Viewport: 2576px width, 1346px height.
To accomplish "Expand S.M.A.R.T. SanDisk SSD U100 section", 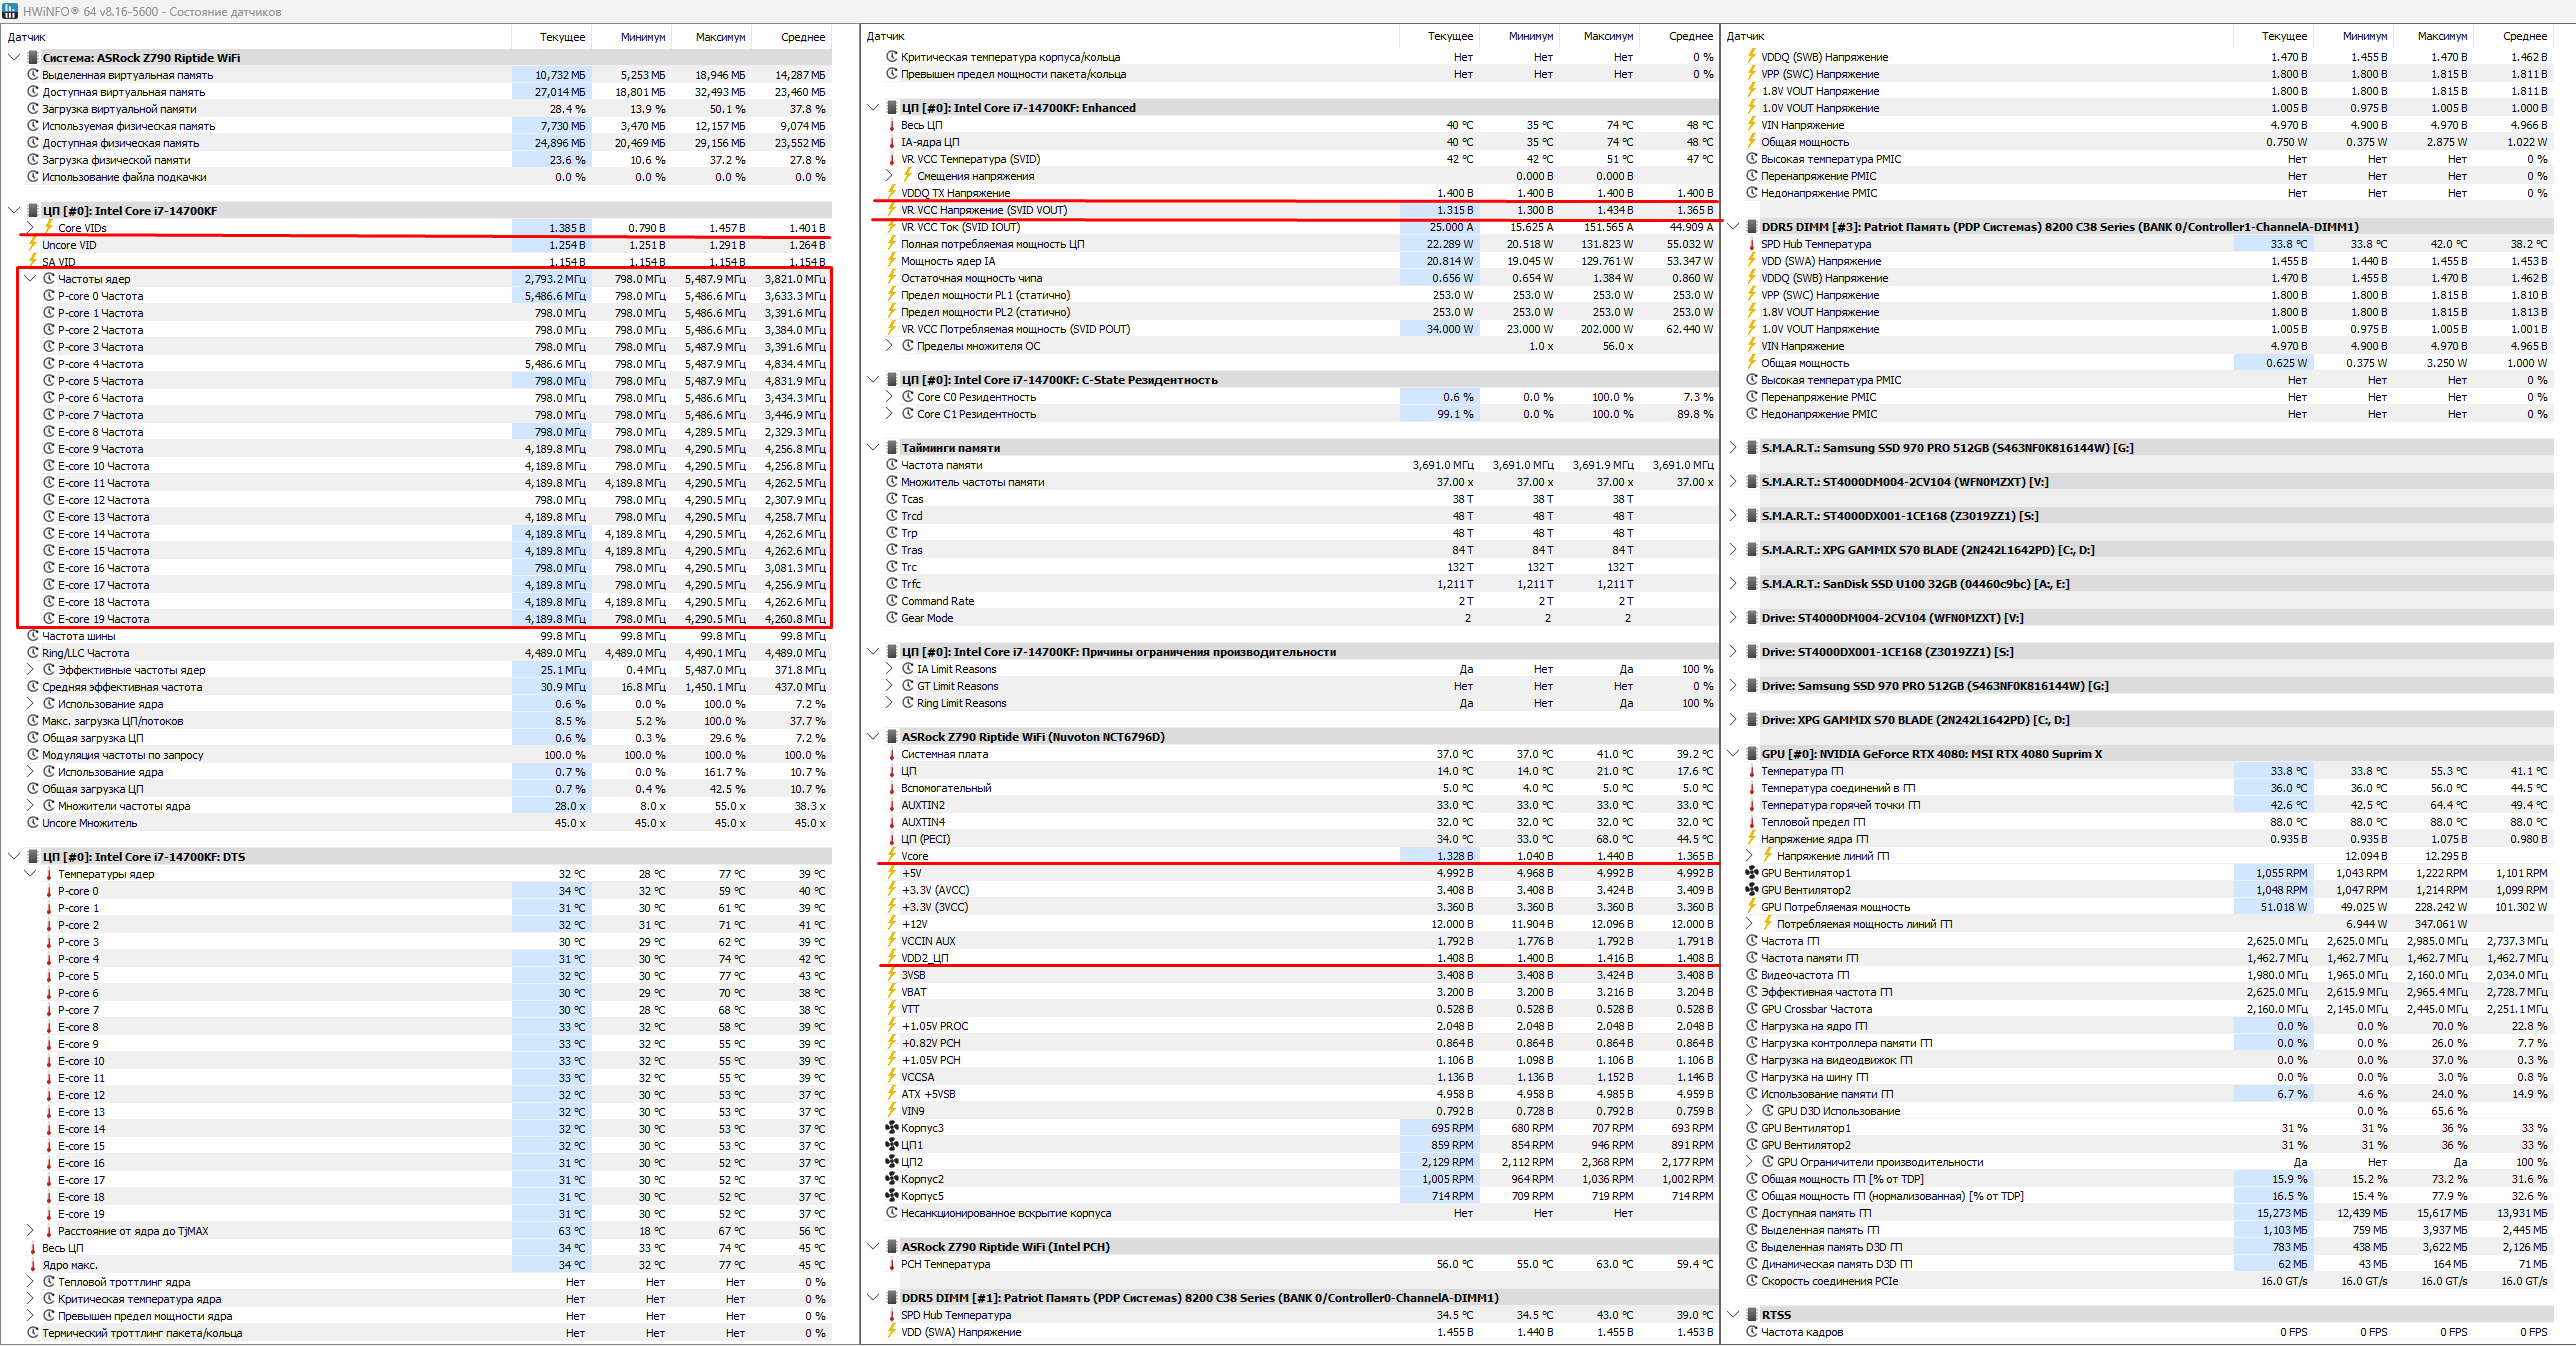I will point(1734,584).
